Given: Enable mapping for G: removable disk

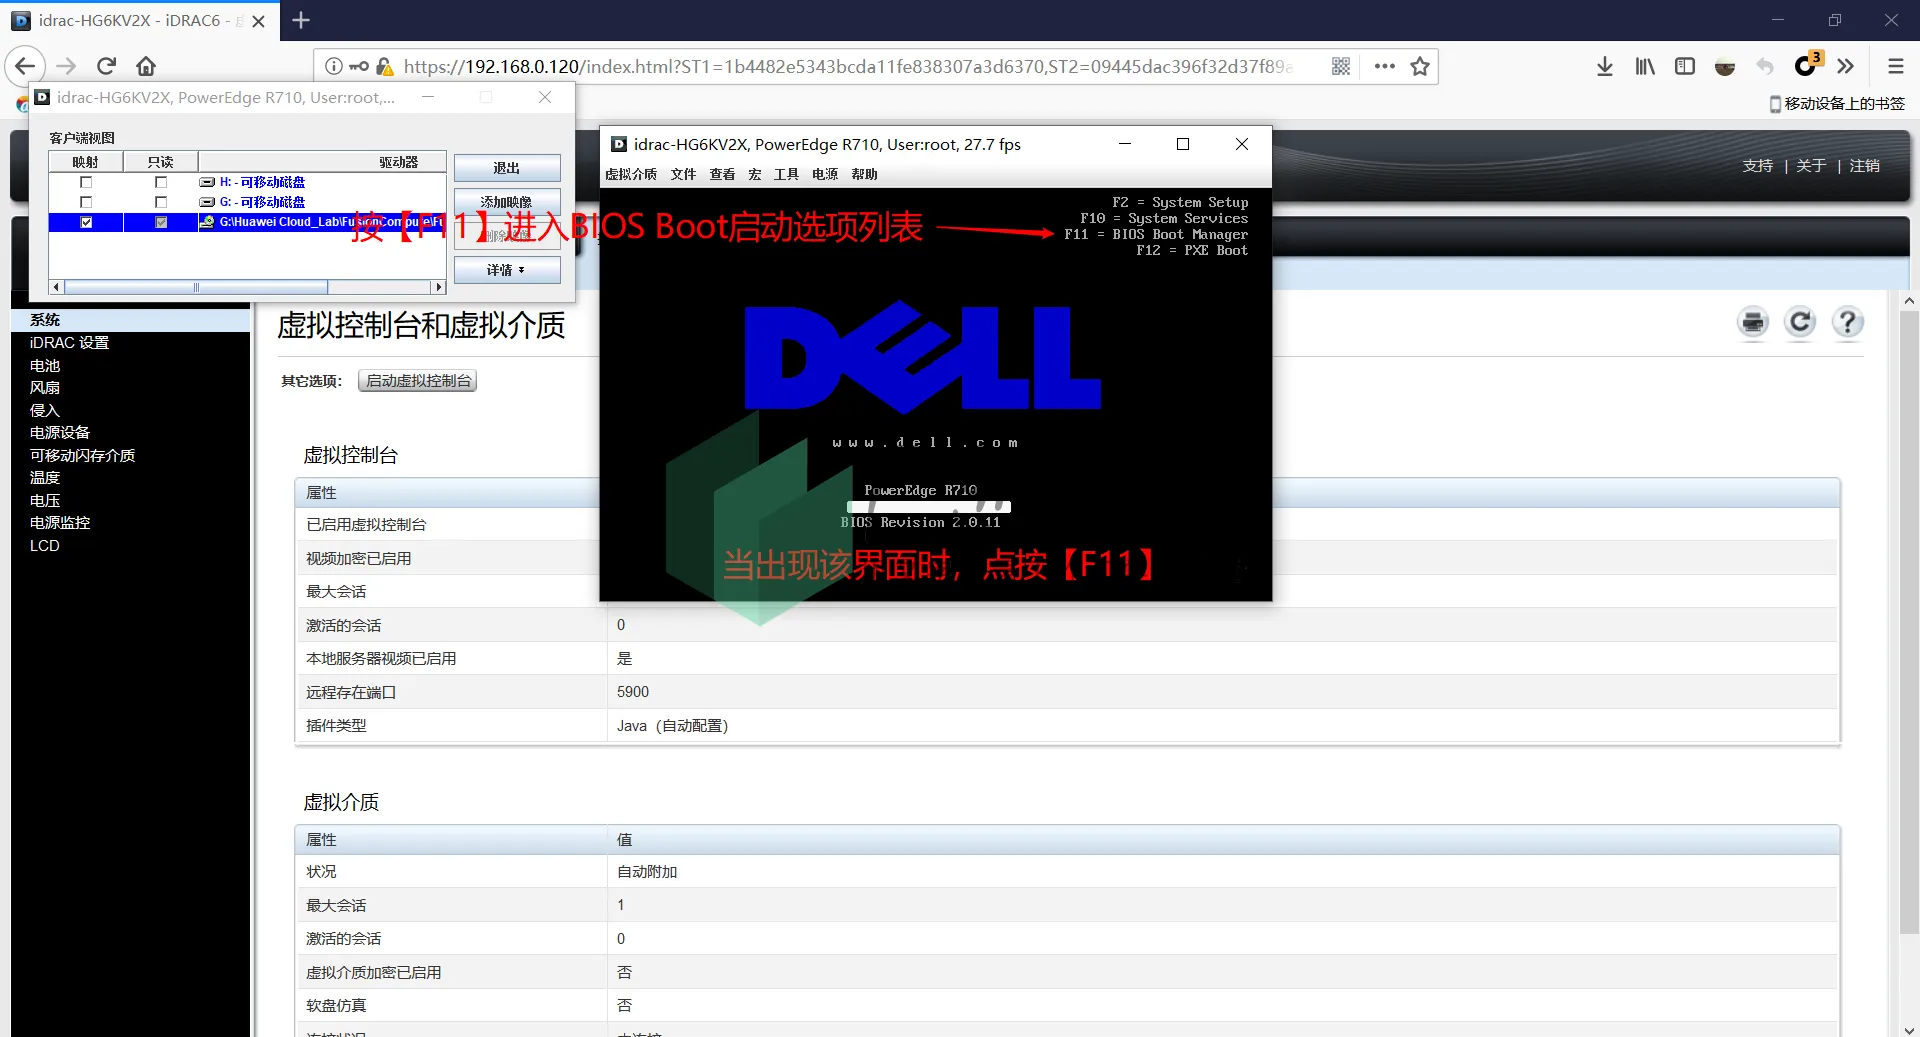Looking at the screenshot, I should [86, 202].
